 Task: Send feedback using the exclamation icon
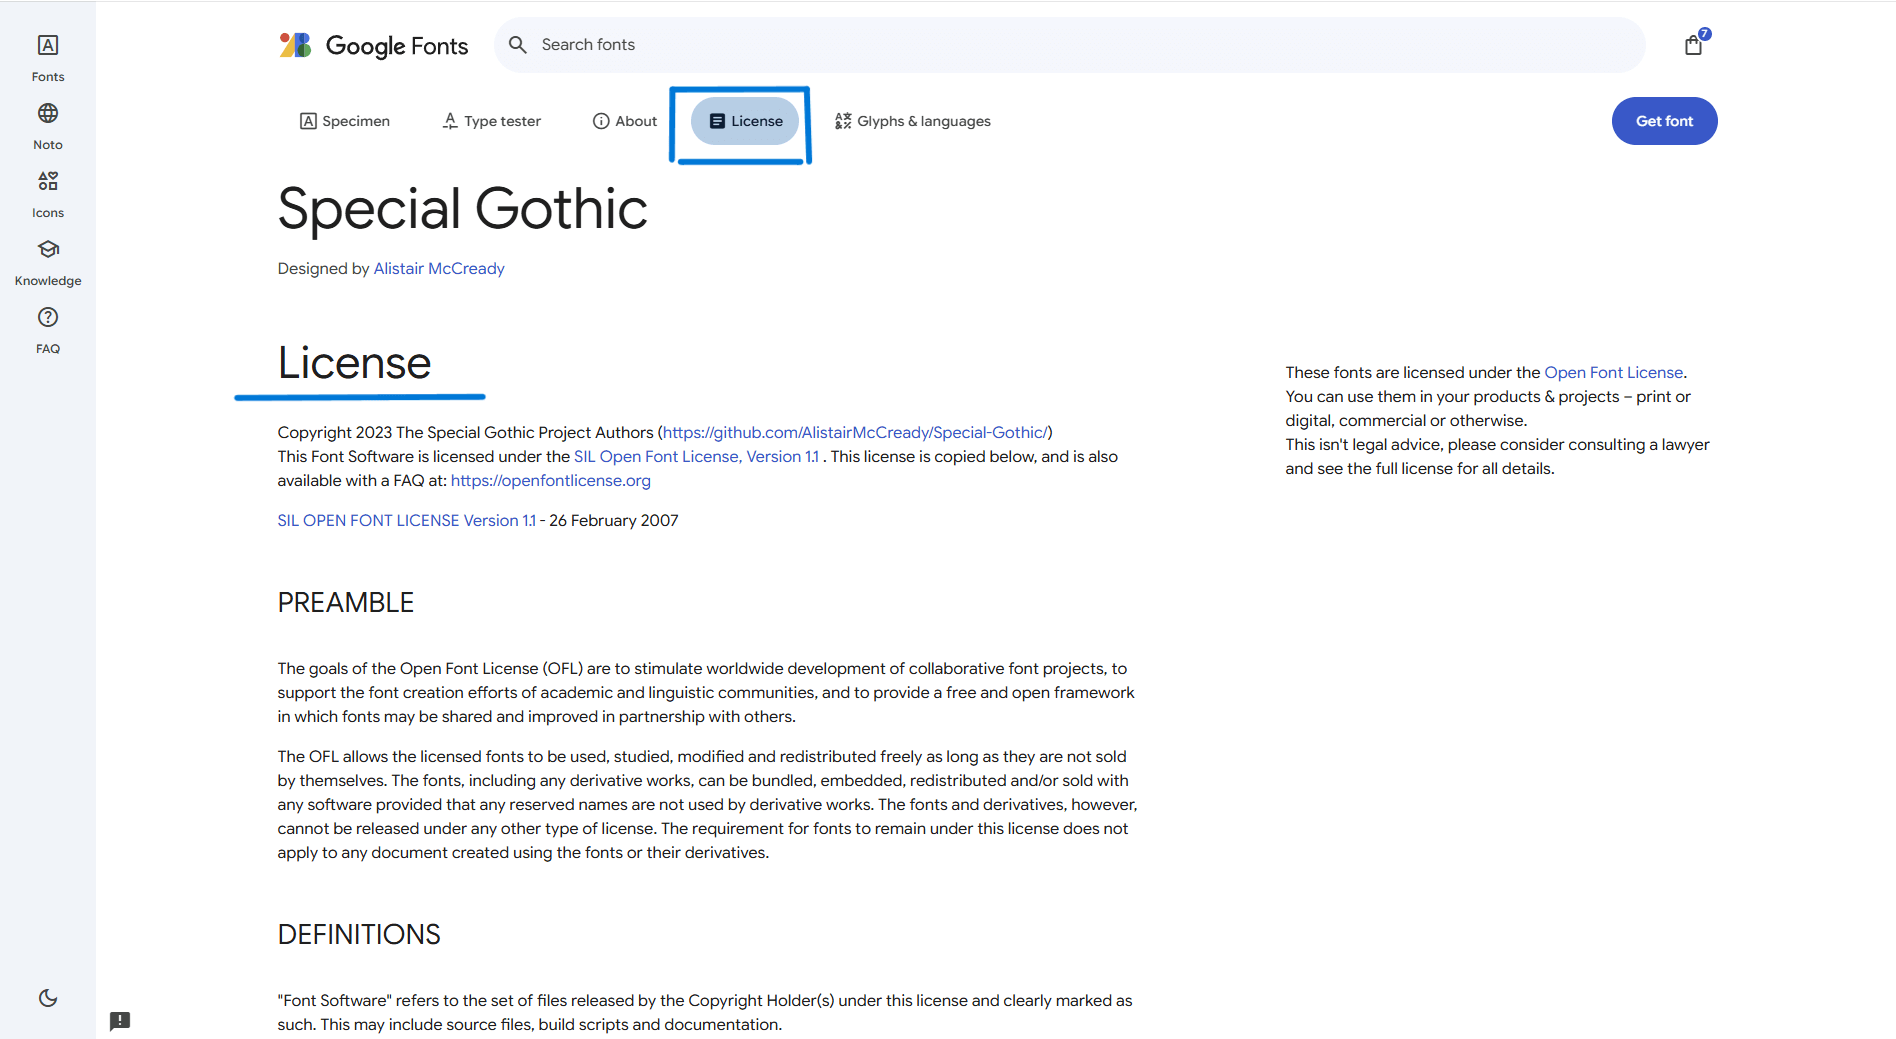click(120, 1021)
